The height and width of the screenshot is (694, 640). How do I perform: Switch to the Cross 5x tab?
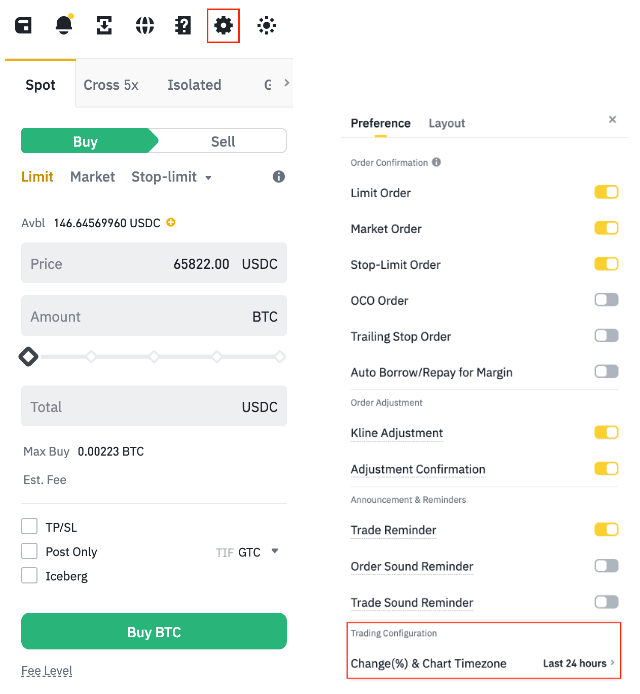[111, 85]
